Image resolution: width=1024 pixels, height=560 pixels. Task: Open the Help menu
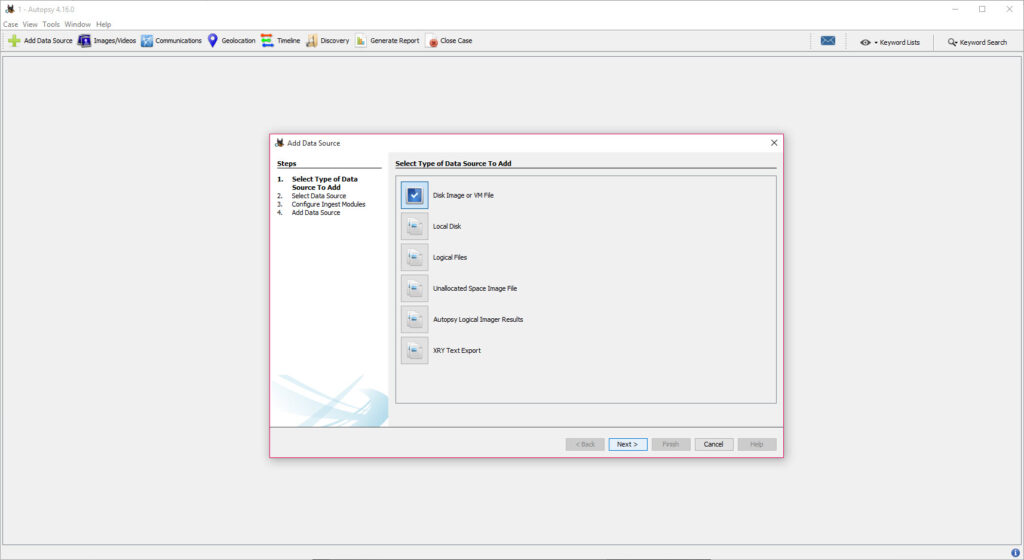tap(103, 24)
